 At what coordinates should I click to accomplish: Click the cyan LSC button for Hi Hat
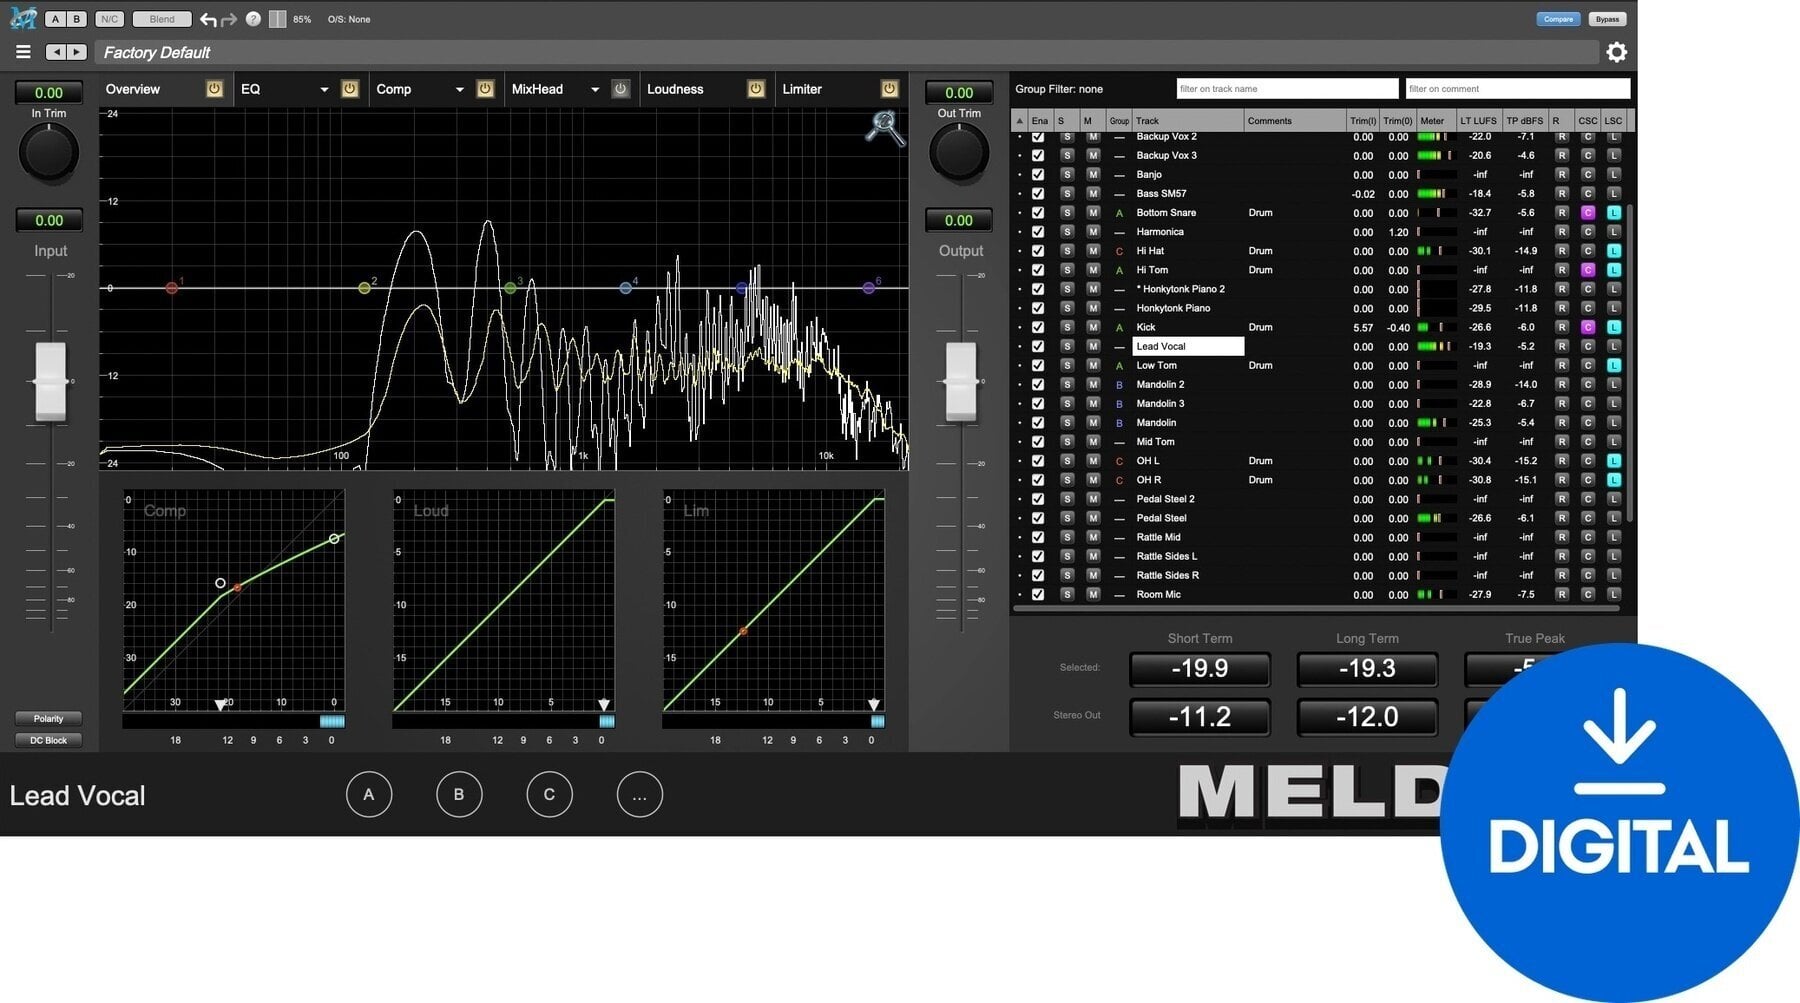pos(1613,251)
